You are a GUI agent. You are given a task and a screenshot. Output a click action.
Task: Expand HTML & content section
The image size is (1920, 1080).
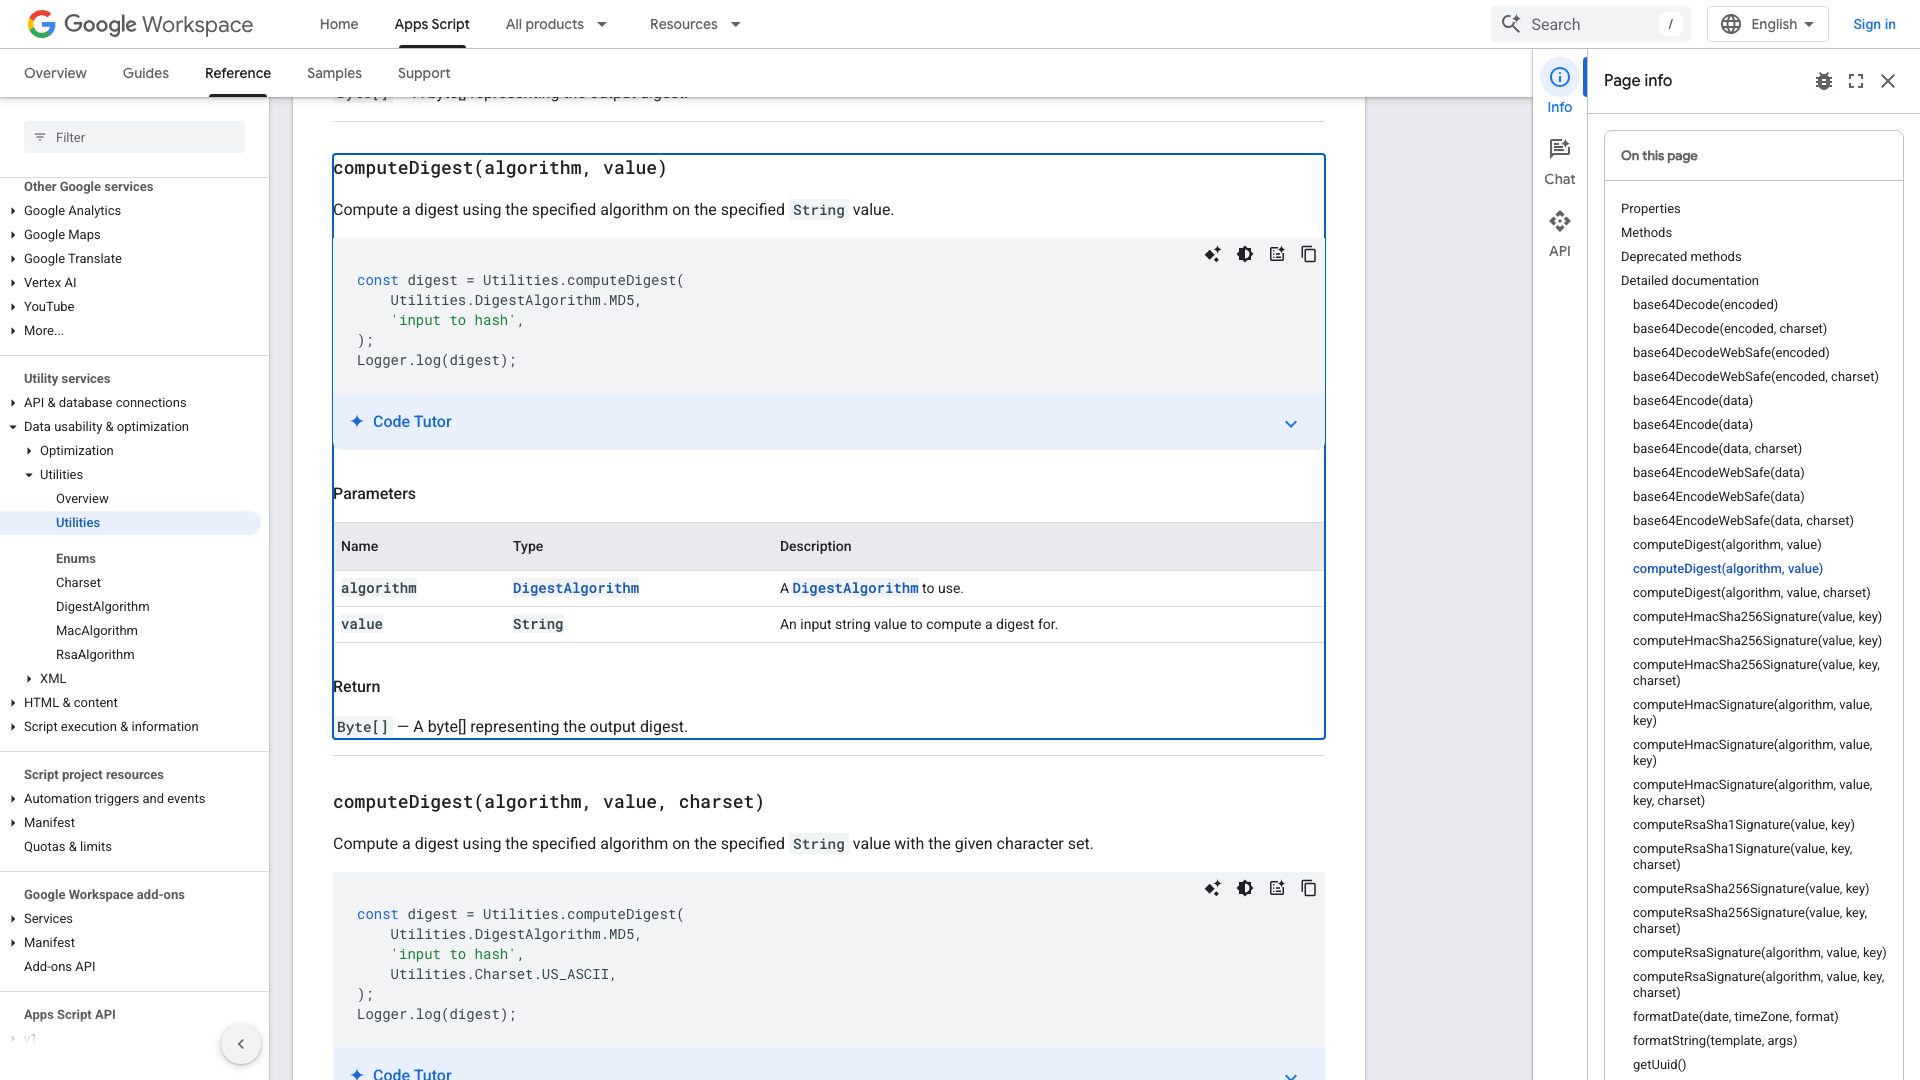(13, 703)
